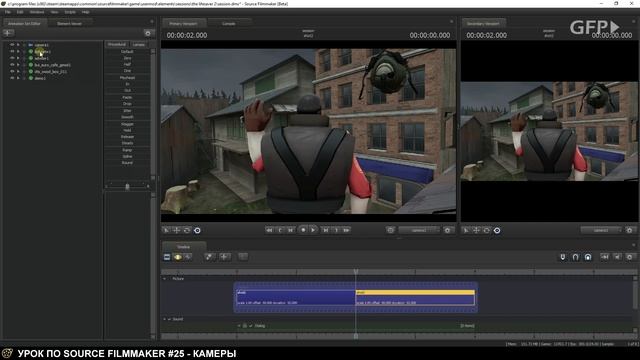Click the camera lock icon beside the camera dropdown
Viewport: 640px width, 360px height.
coord(391,230)
